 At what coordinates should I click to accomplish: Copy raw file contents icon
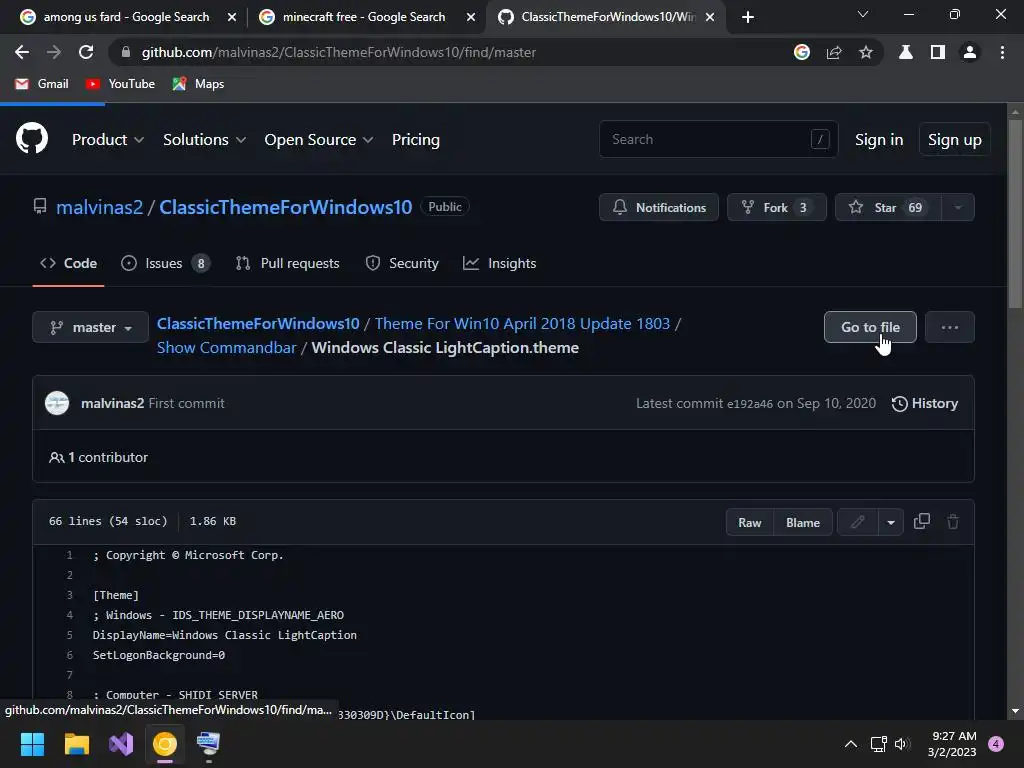coord(921,521)
